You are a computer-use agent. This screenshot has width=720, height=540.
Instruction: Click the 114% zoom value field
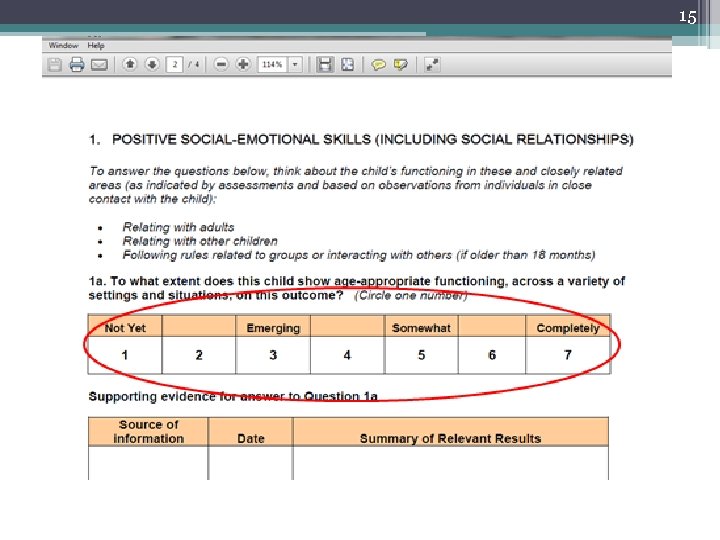(x=273, y=64)
